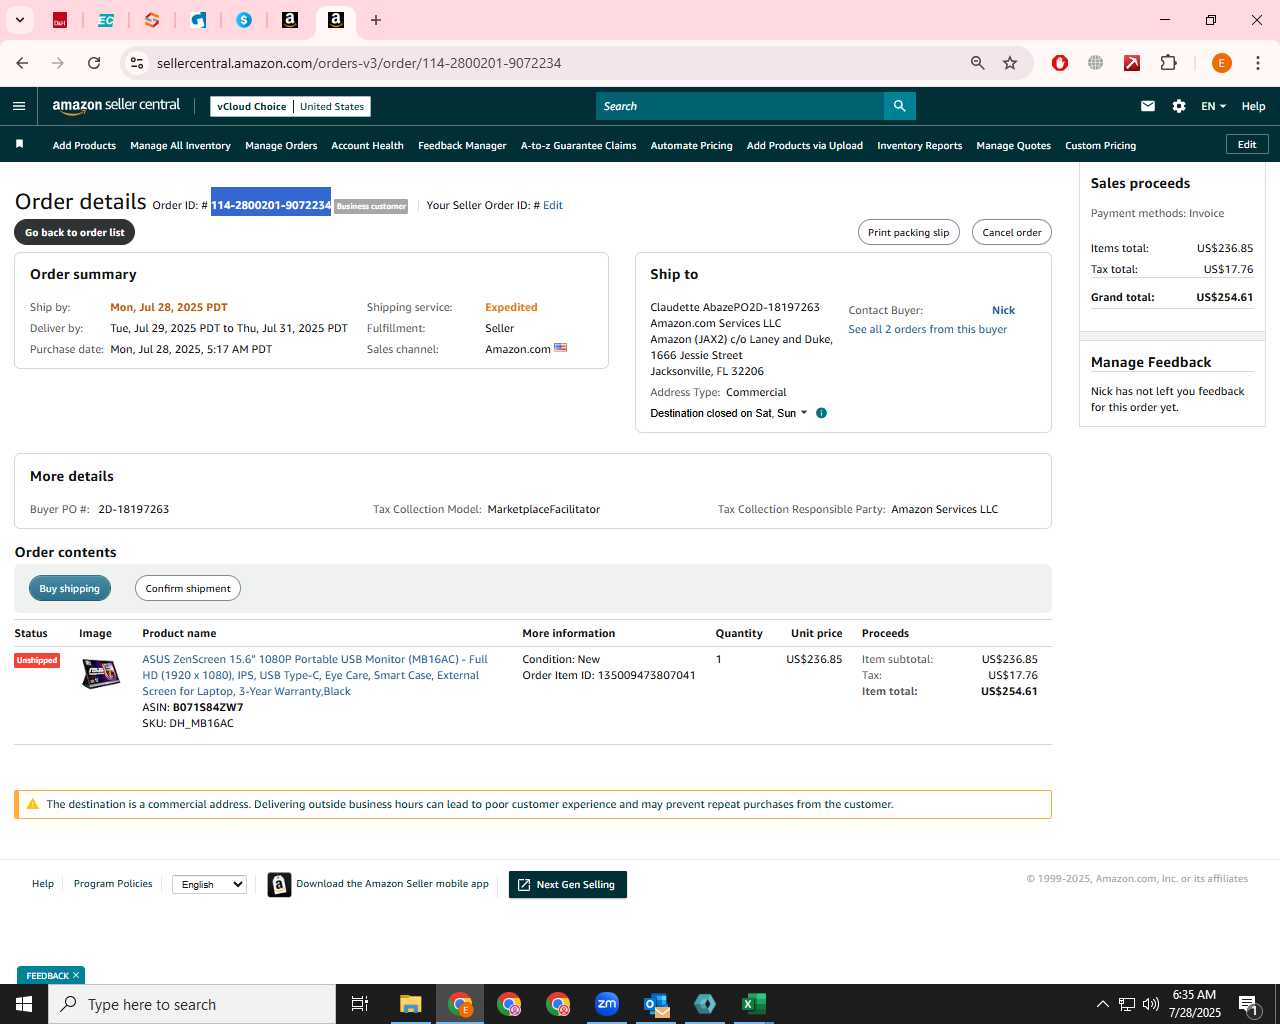Go back with browser back arrow
1280x1024 pixels.
coord(22,63)
